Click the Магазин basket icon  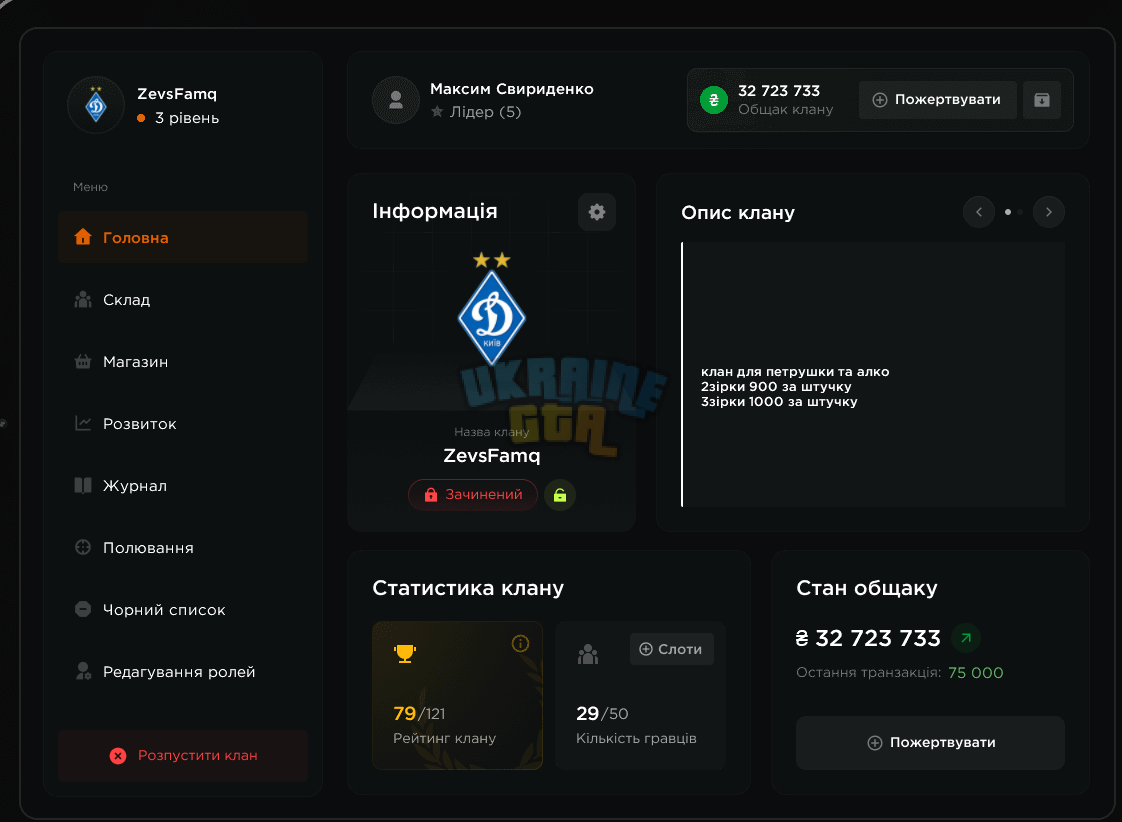tap(83, 361)
